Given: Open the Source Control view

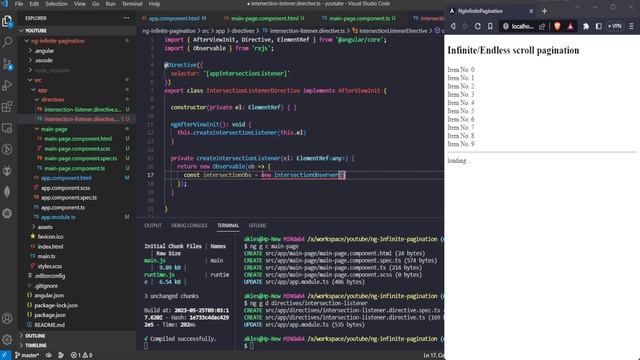Looking at the screenshot, I should [x=7, y=64].
